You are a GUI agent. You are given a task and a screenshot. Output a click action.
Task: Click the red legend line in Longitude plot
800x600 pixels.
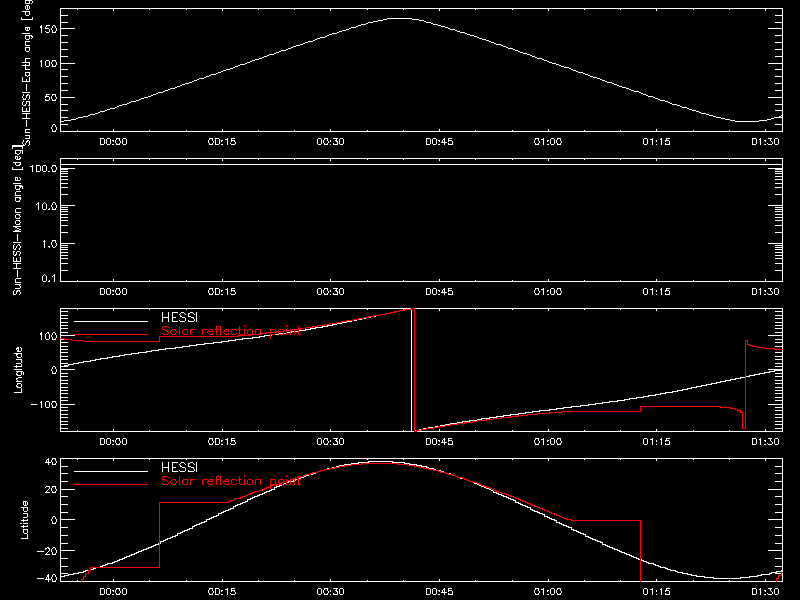(111, 335)
